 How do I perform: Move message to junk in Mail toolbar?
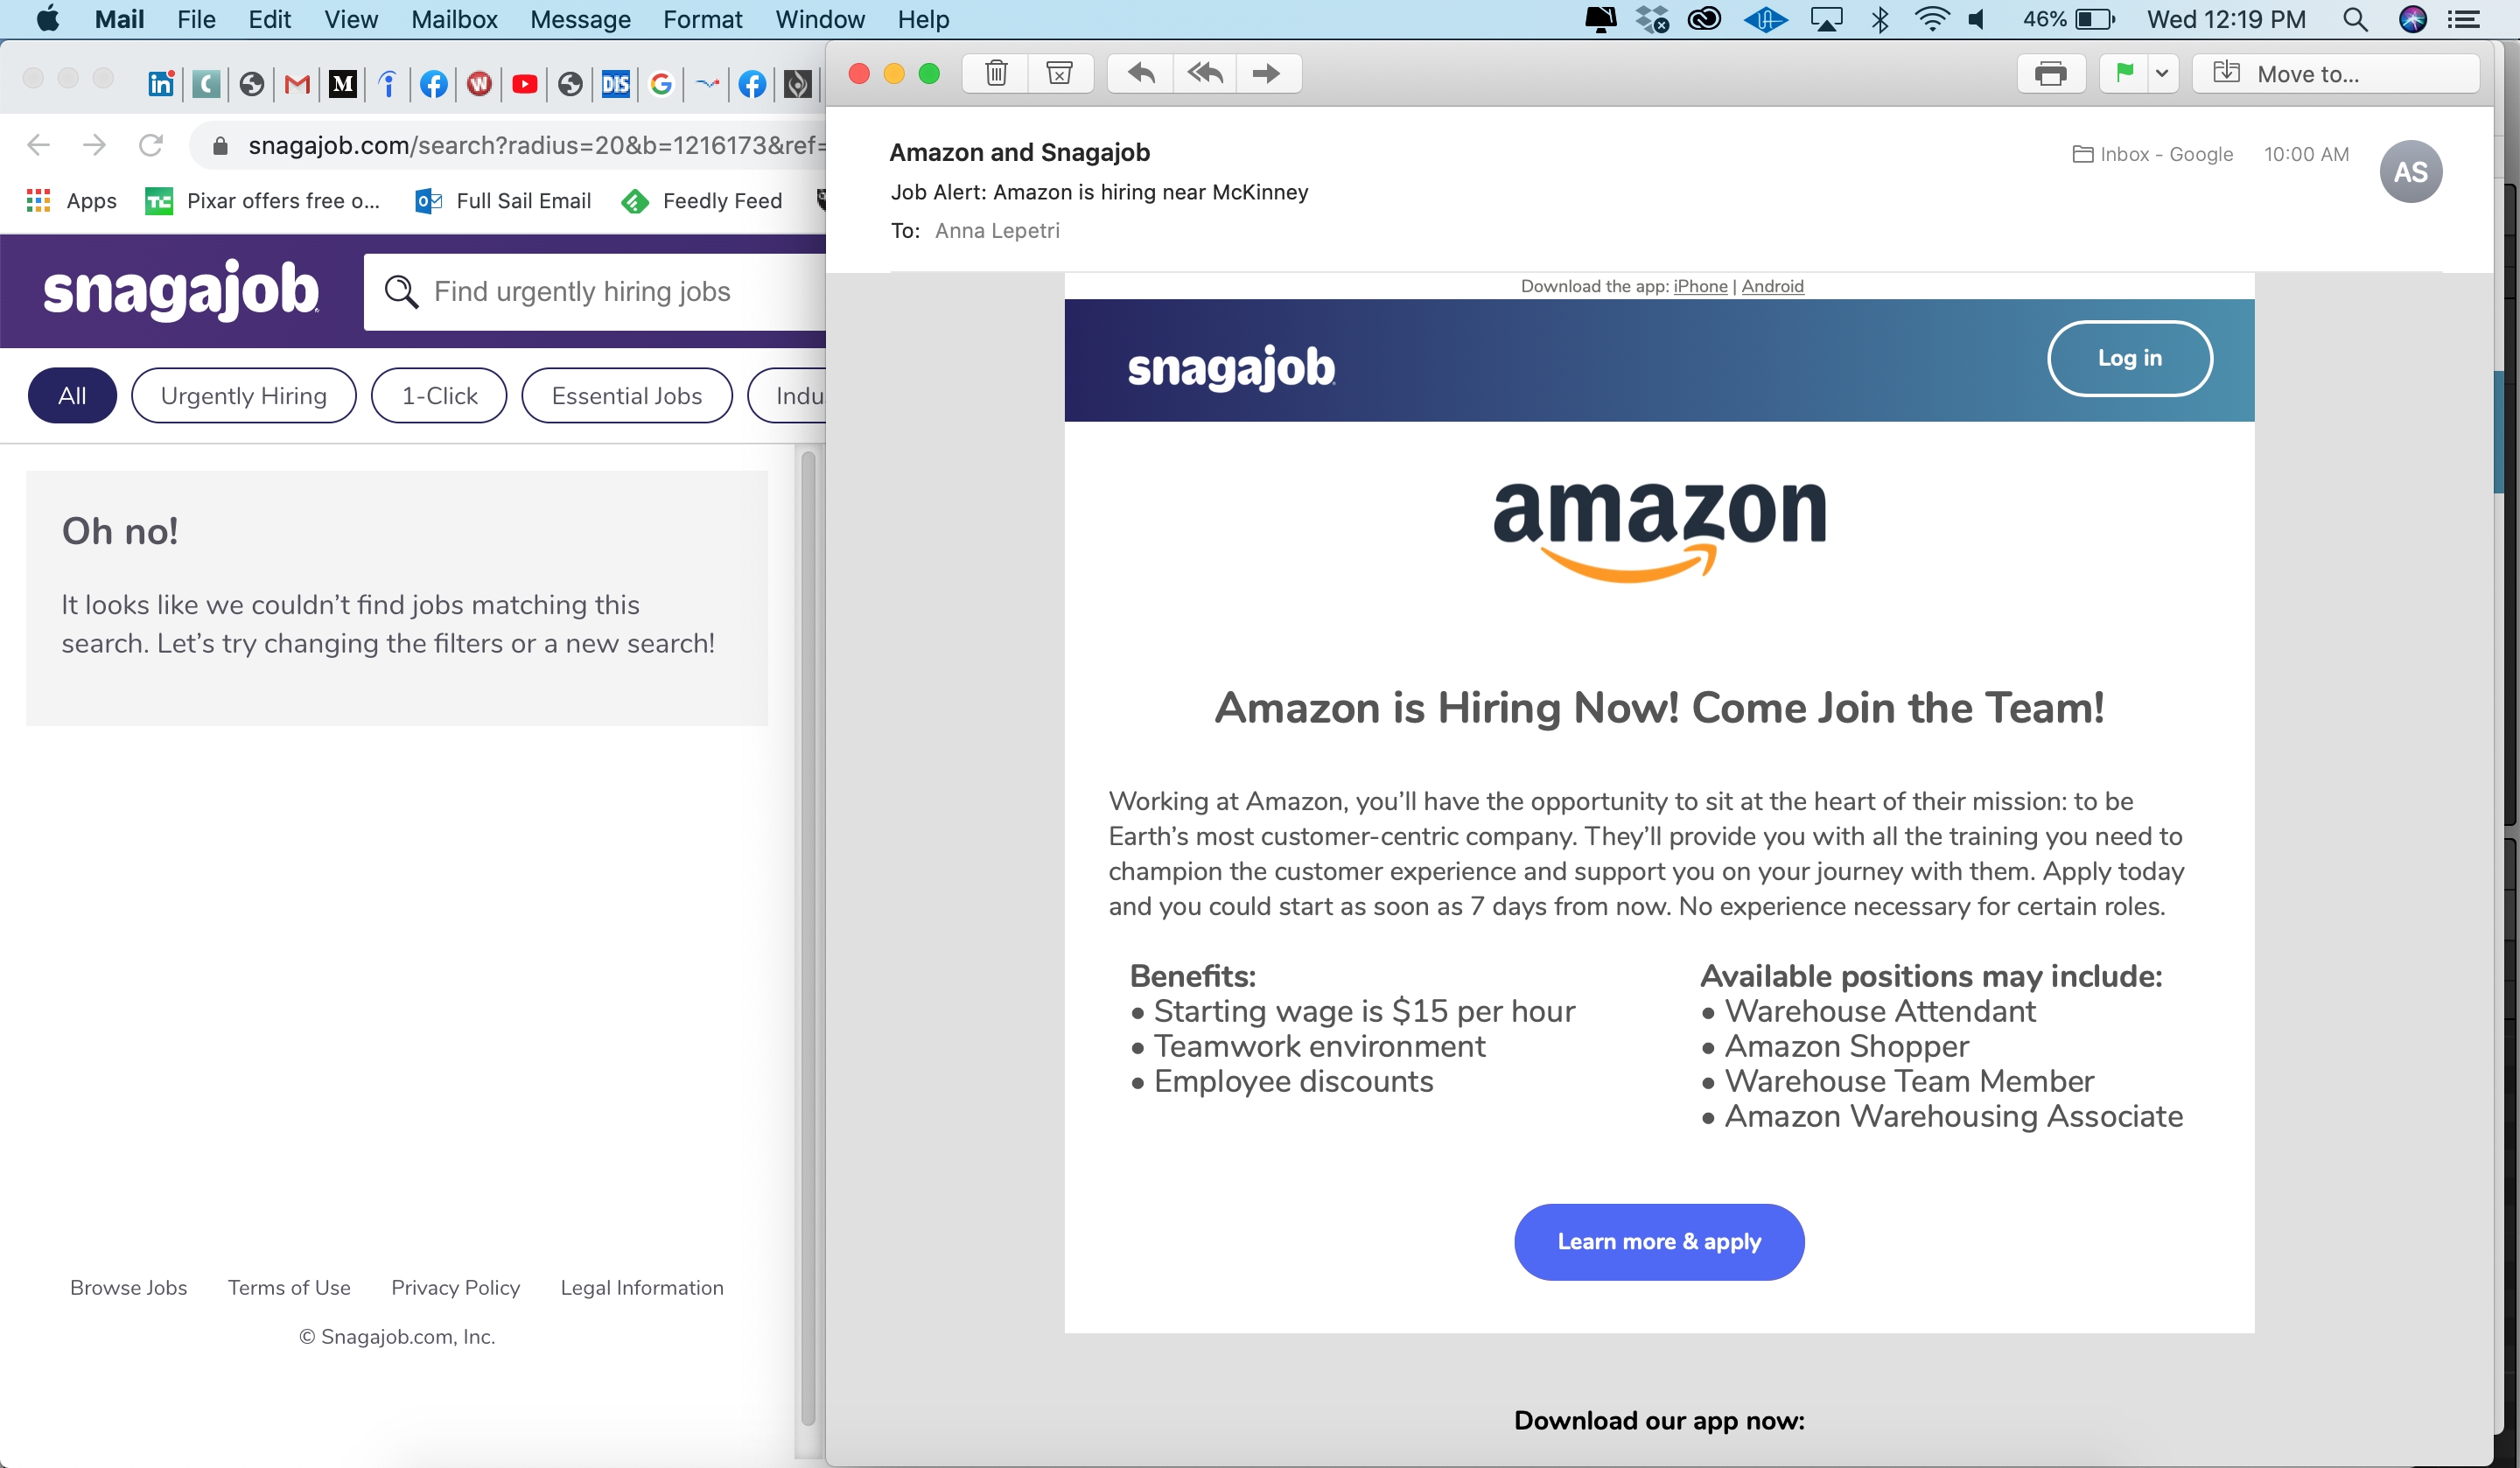click(x=1059, y=73)
